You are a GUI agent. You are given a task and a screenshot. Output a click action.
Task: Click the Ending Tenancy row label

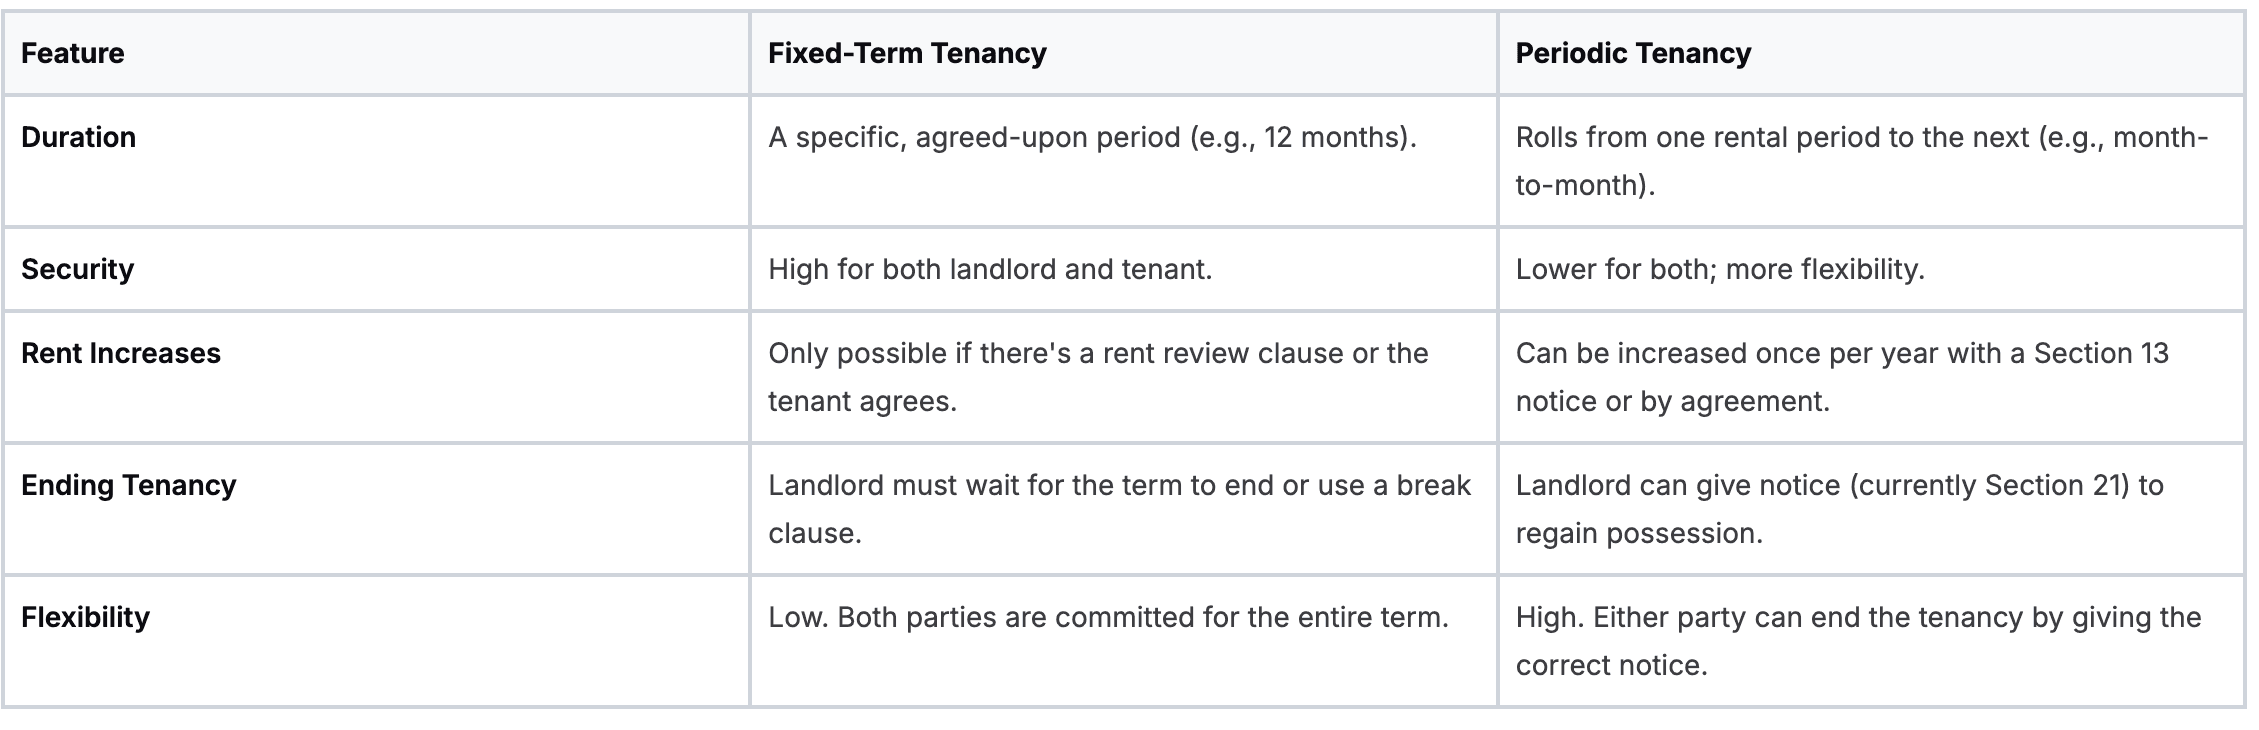[x=129, y=485]
